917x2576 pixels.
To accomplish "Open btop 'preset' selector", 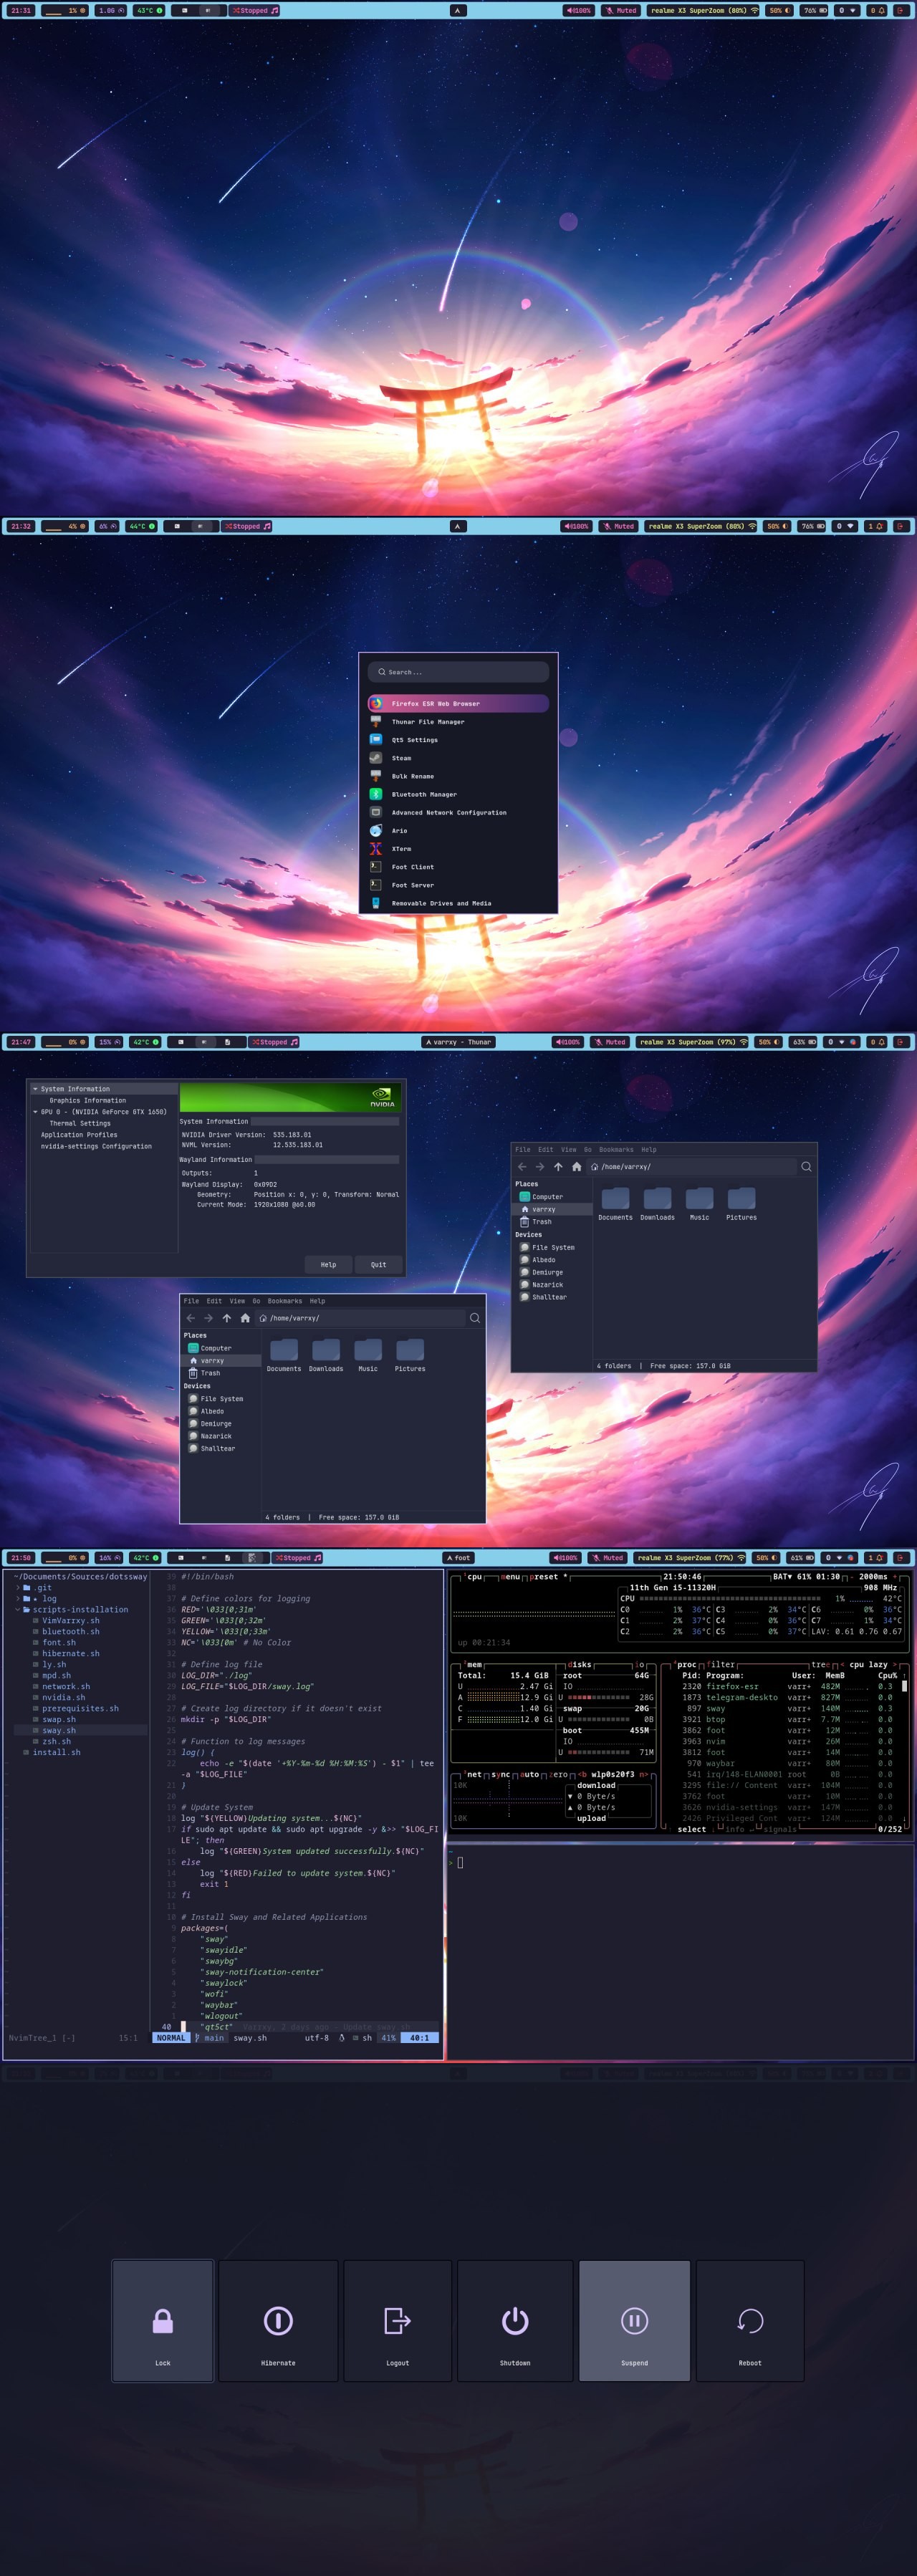I will [547, 1577].
